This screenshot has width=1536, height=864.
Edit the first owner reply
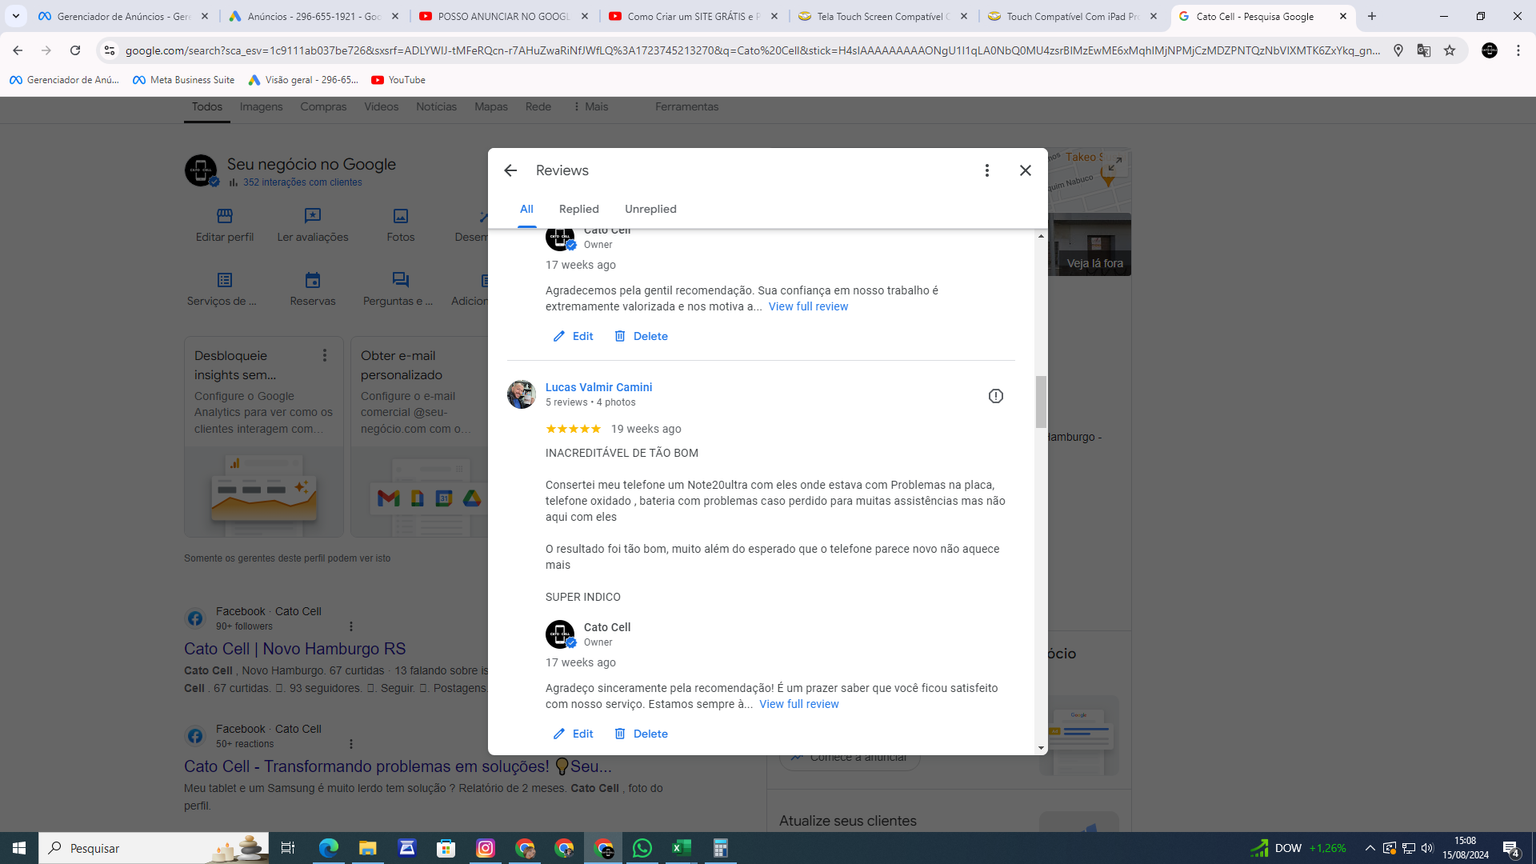(x=573, y=336)
